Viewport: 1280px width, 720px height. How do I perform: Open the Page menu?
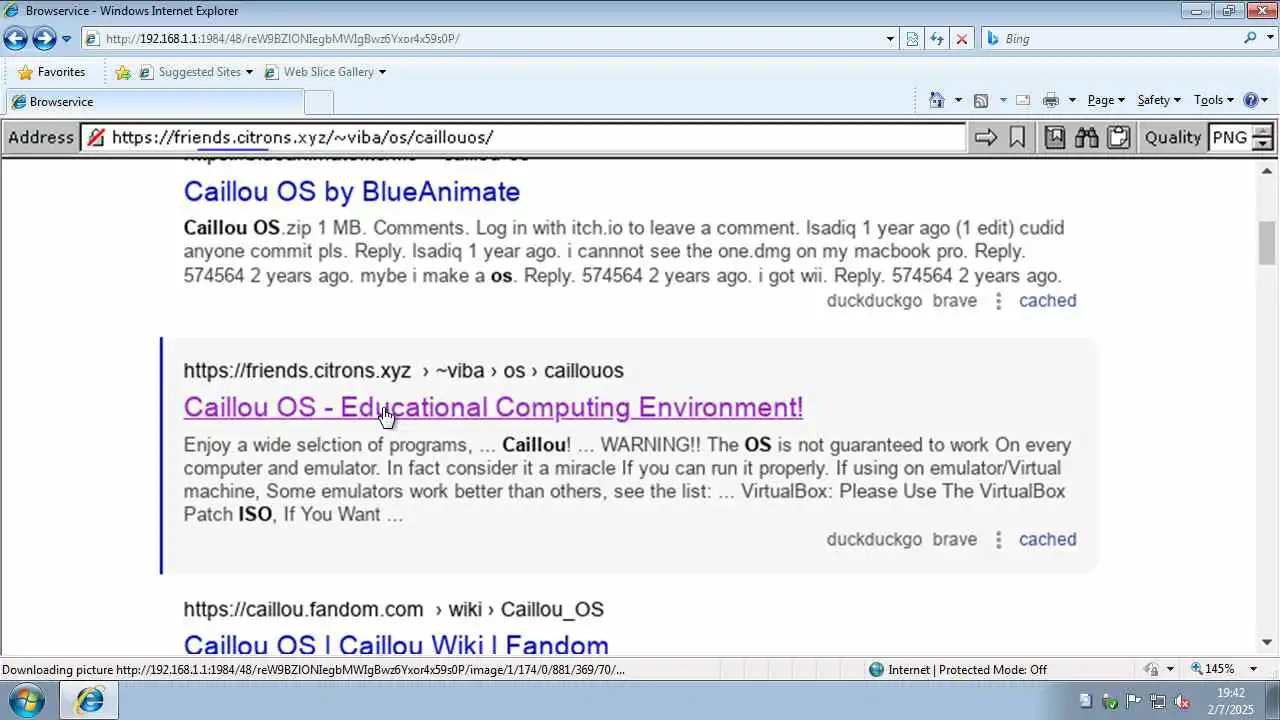[x=1106, y=100]
